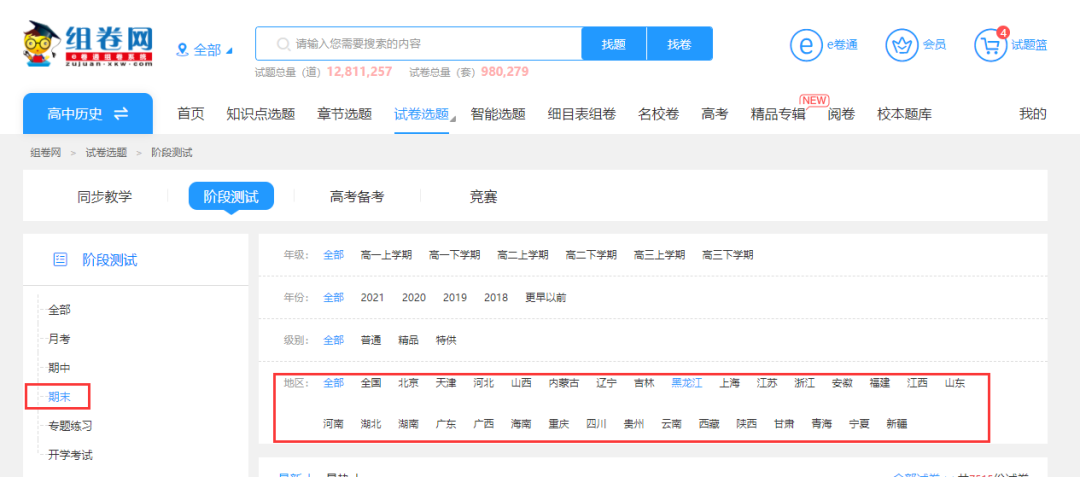This screenshot has height=477, width=1080.
Task: Click the search magnifier icon
Action: (x=282, y=44)
